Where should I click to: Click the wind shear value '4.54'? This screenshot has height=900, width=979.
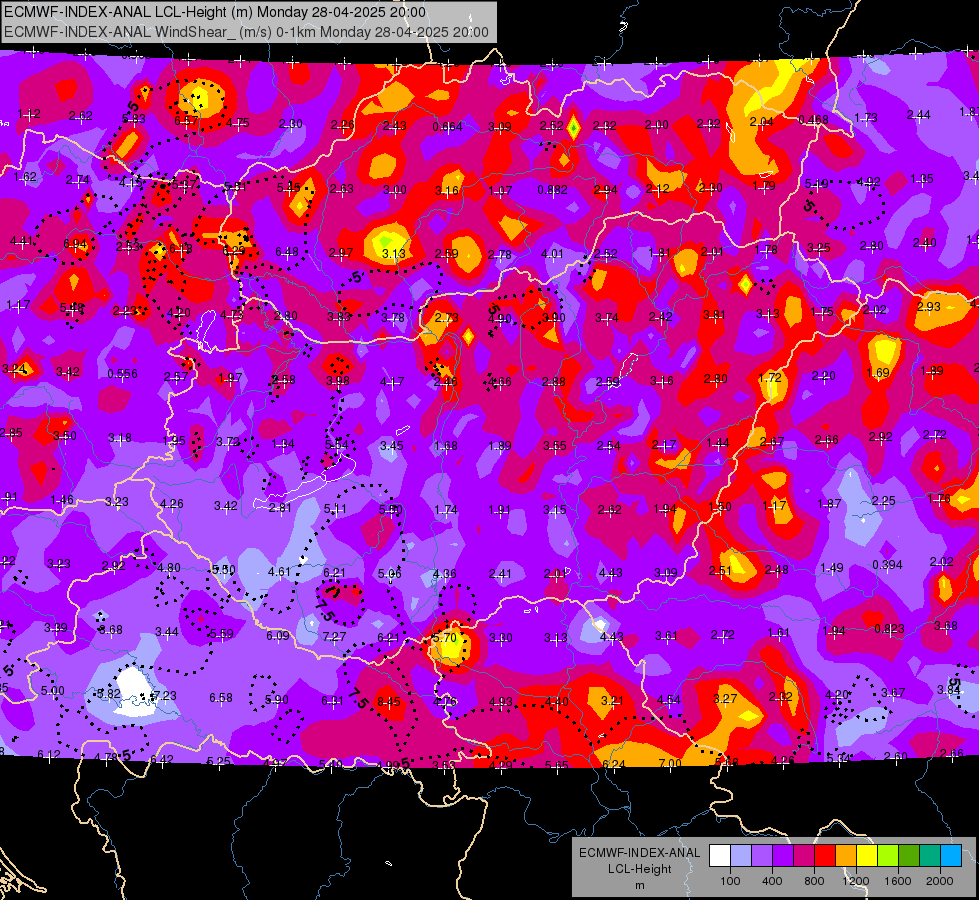click(669, 700)
